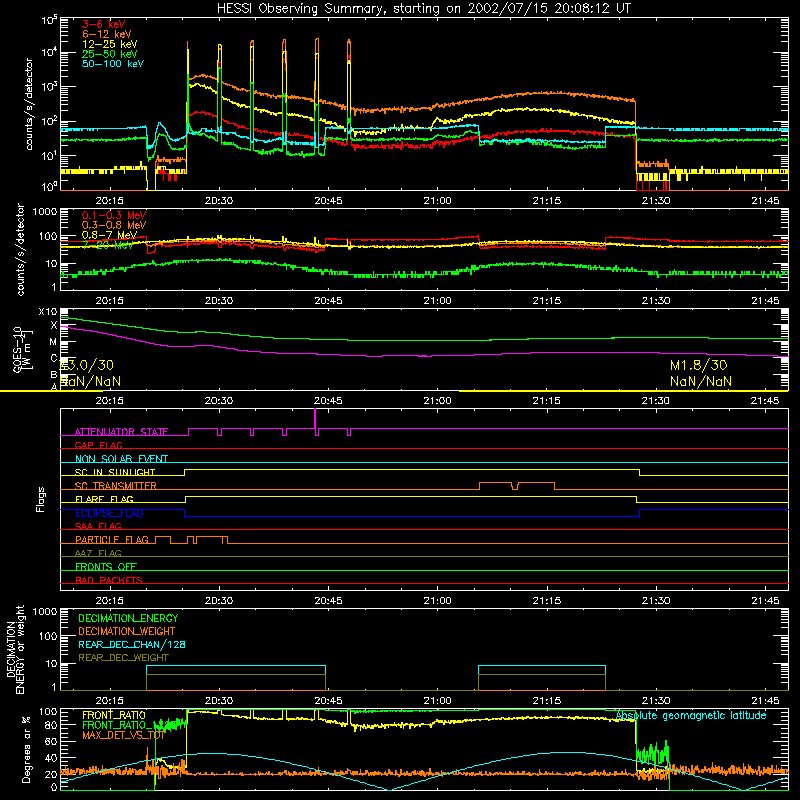Select the ATTENUATOR_STATE flag label
Screen dimensions: 800x800
pos(121,432)
